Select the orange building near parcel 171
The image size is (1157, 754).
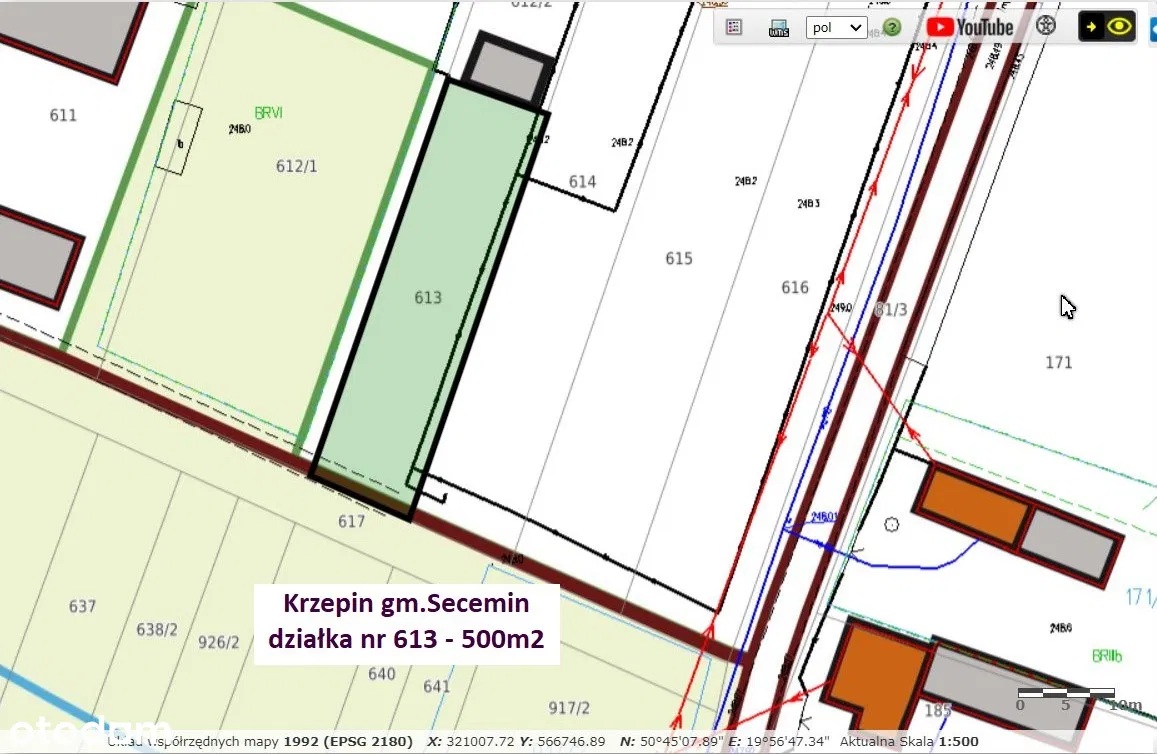[972, 505]
